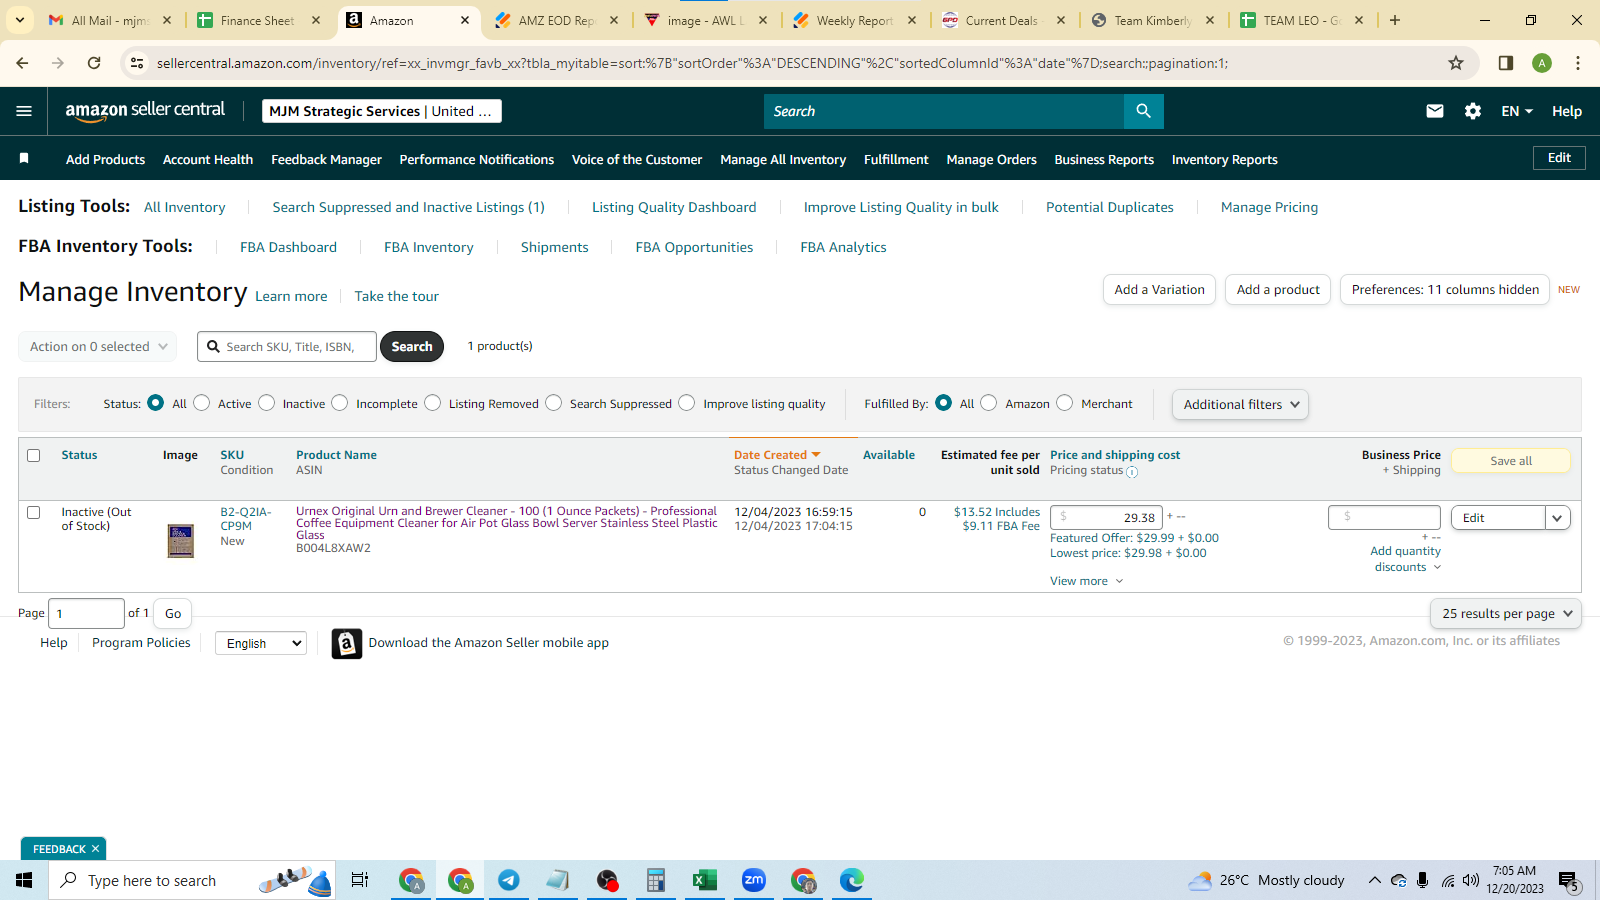Open Telegram from the taskbar

coord(509,880)
